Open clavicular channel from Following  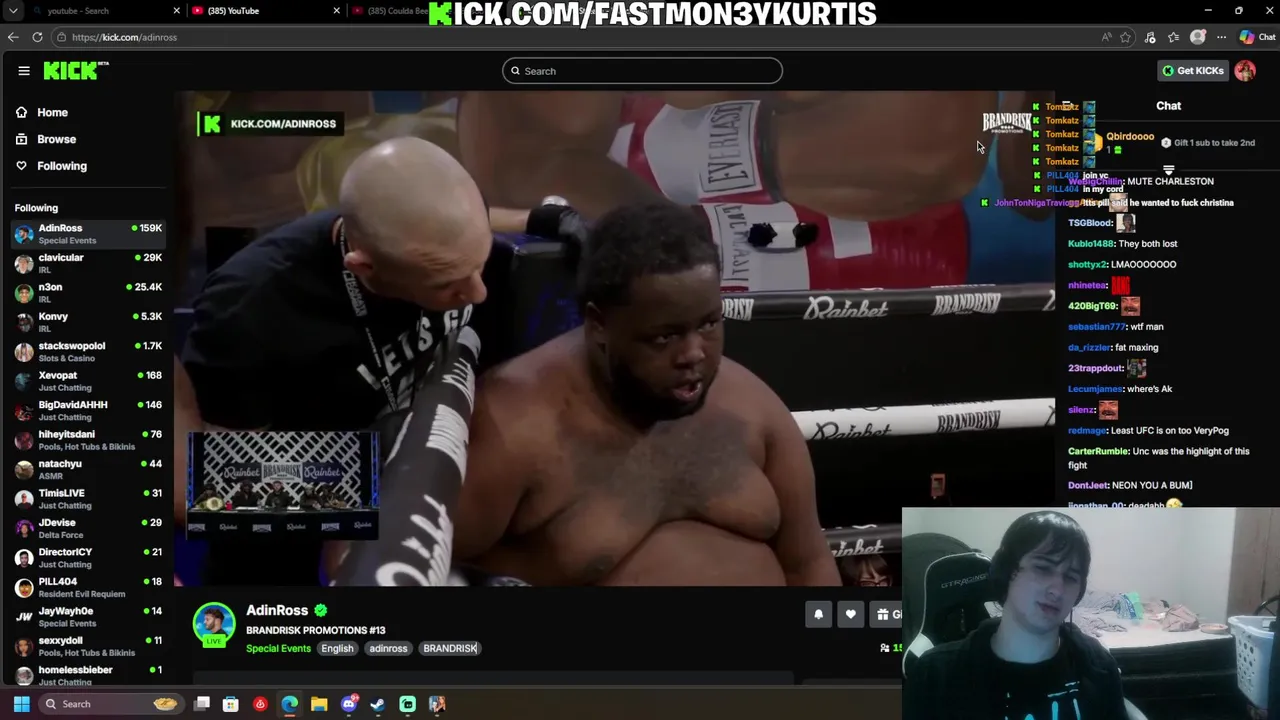tap(88, 263)
